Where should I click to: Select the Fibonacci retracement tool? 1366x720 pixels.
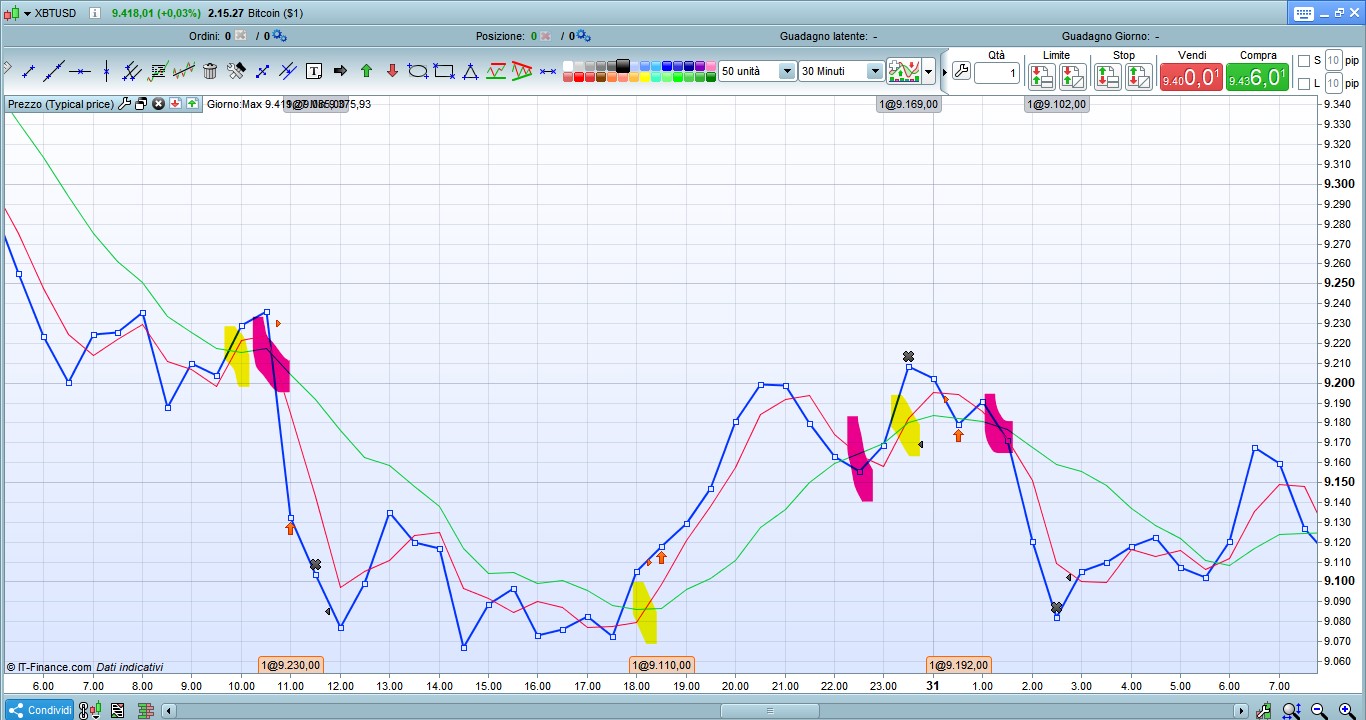[157, 71]
